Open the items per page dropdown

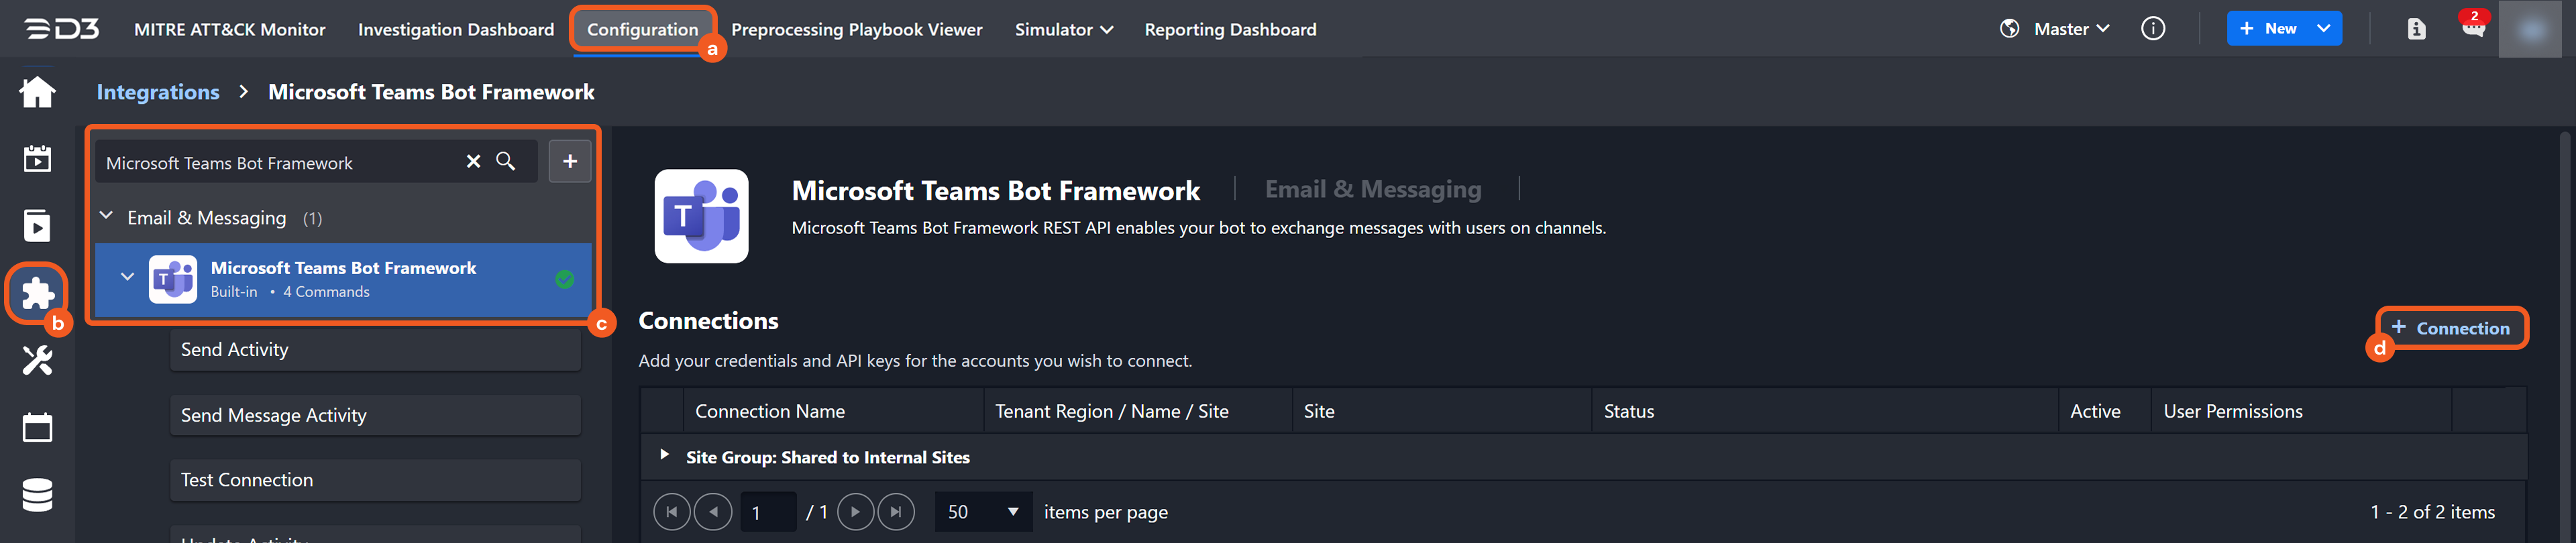point(982,512)
